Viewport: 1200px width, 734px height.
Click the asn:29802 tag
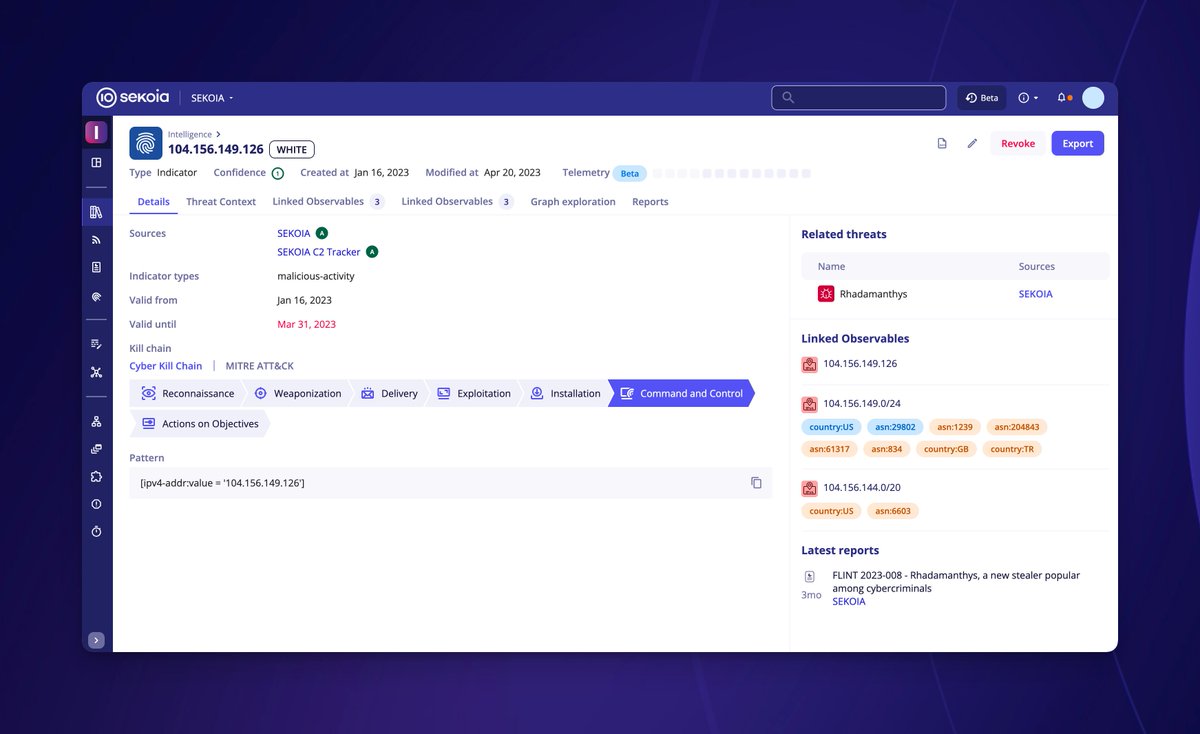pos(895,427)
